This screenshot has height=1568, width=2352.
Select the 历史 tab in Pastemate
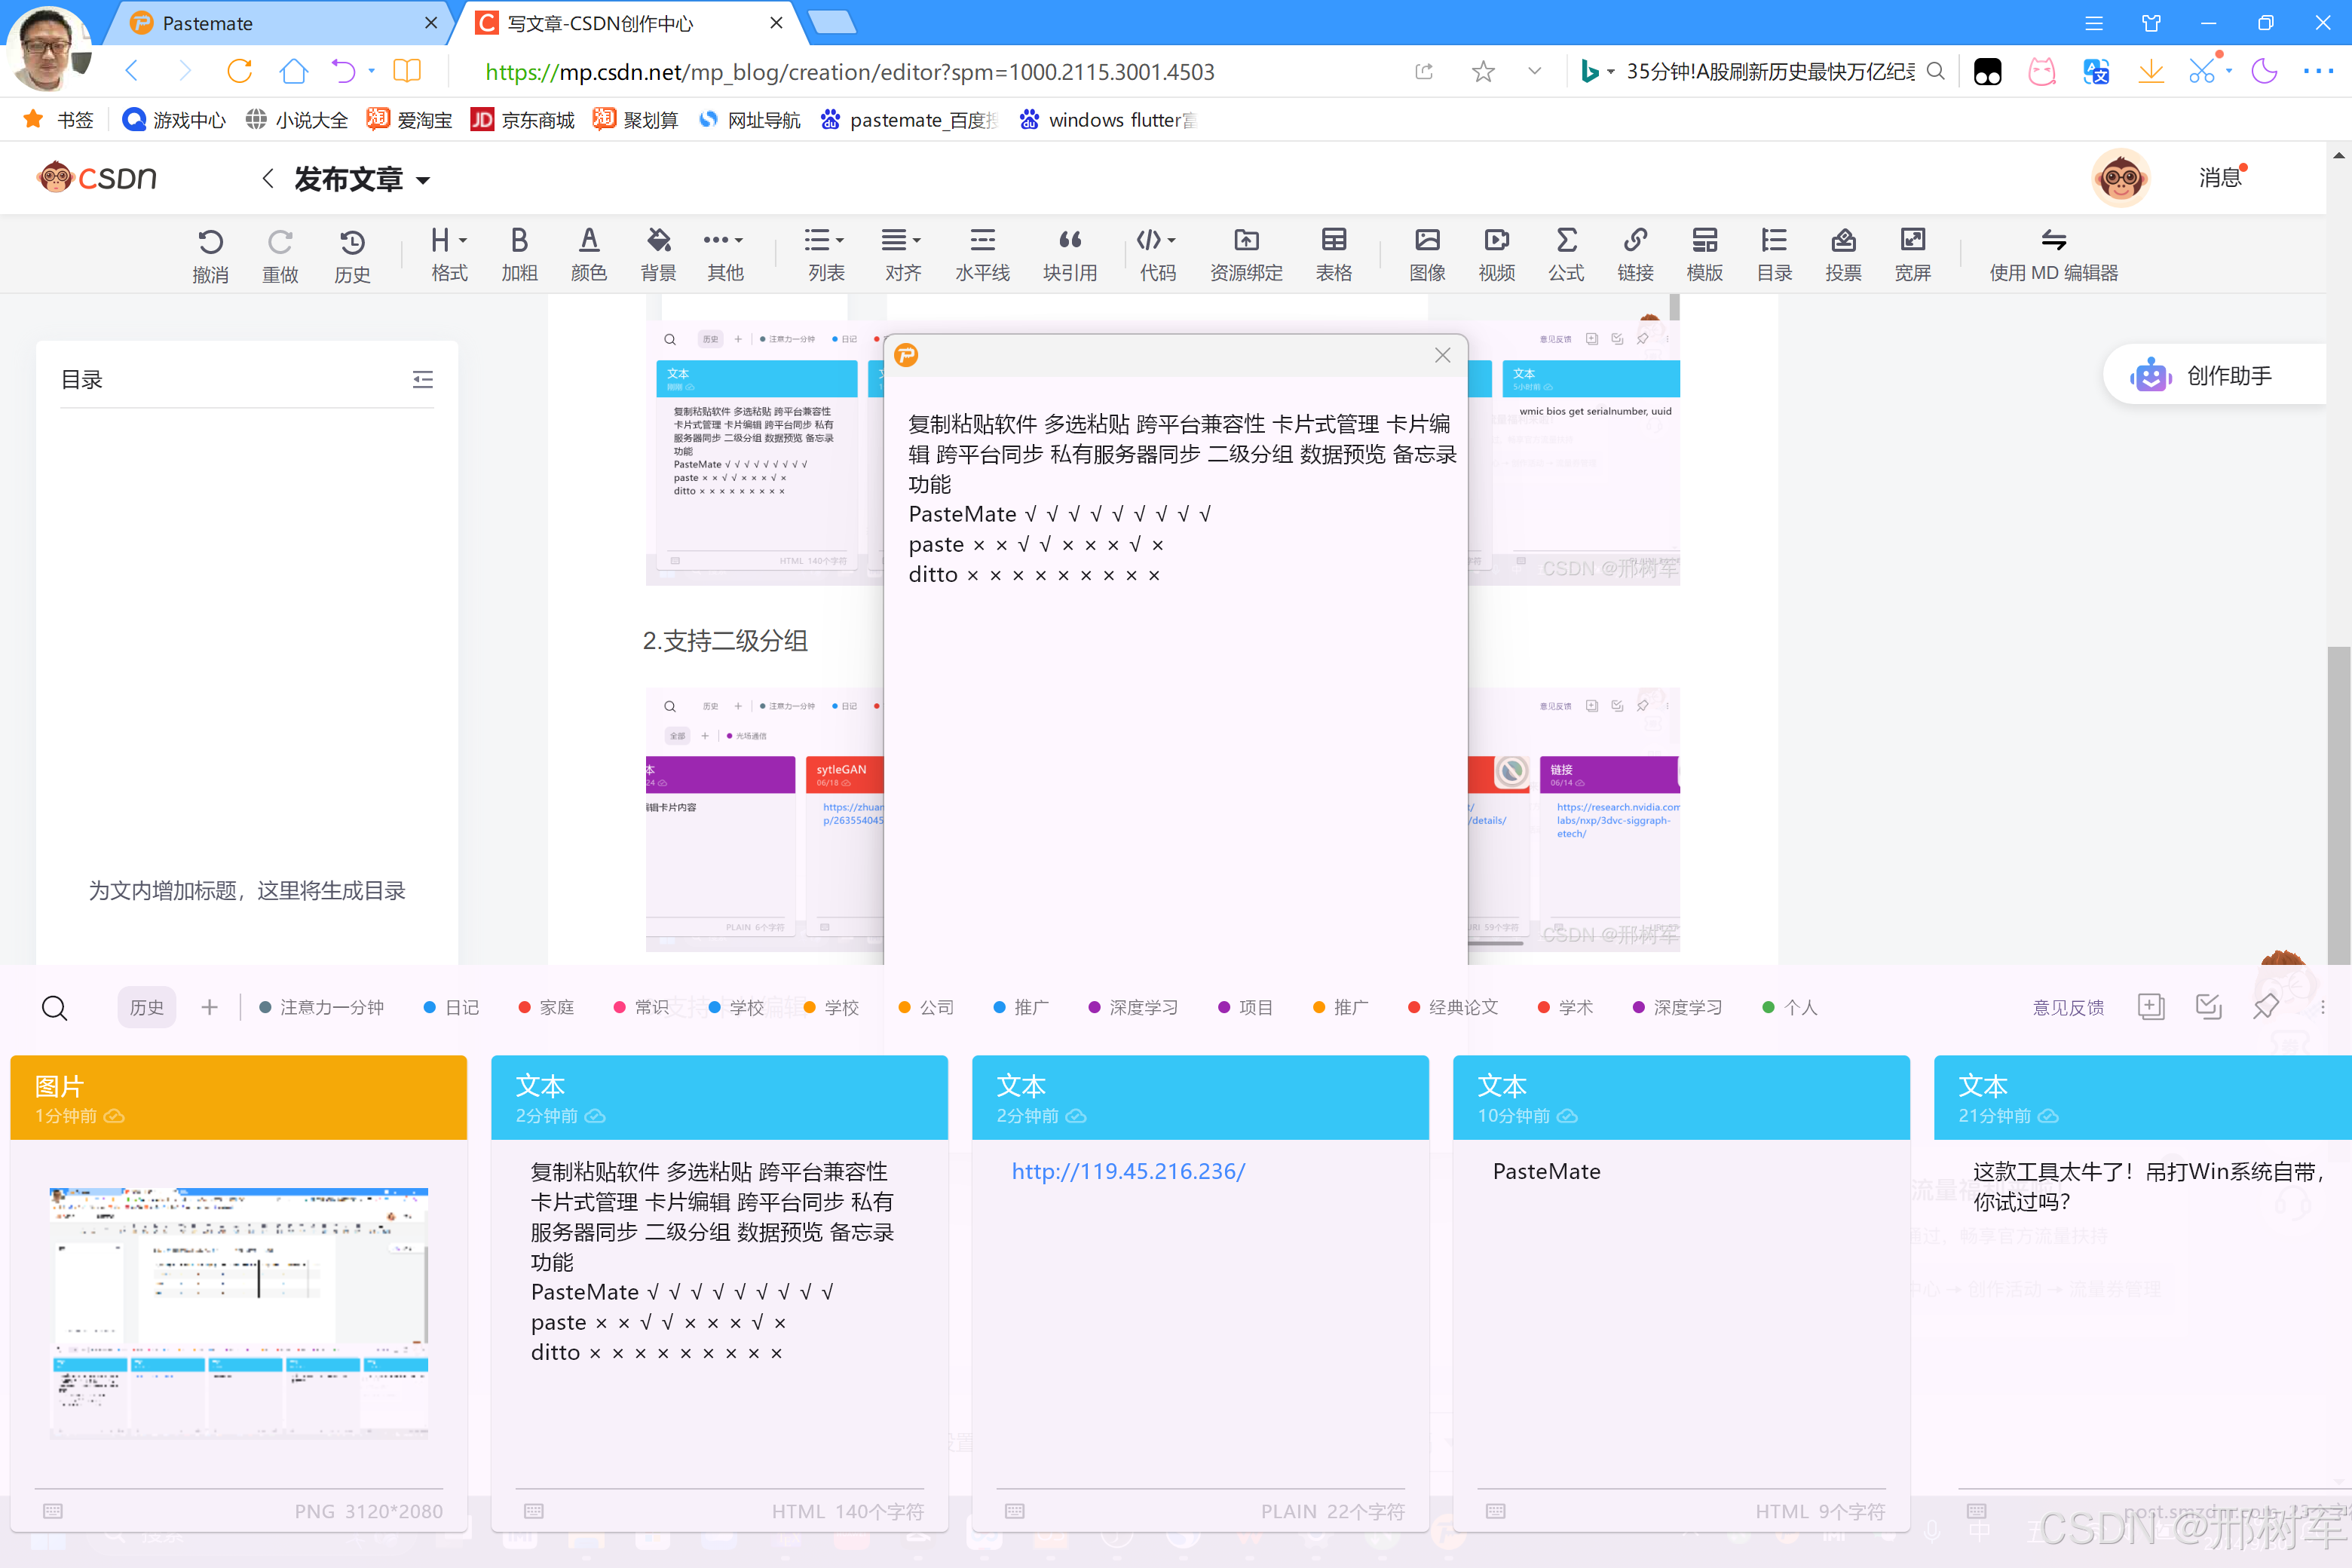tap(147, 1007)
